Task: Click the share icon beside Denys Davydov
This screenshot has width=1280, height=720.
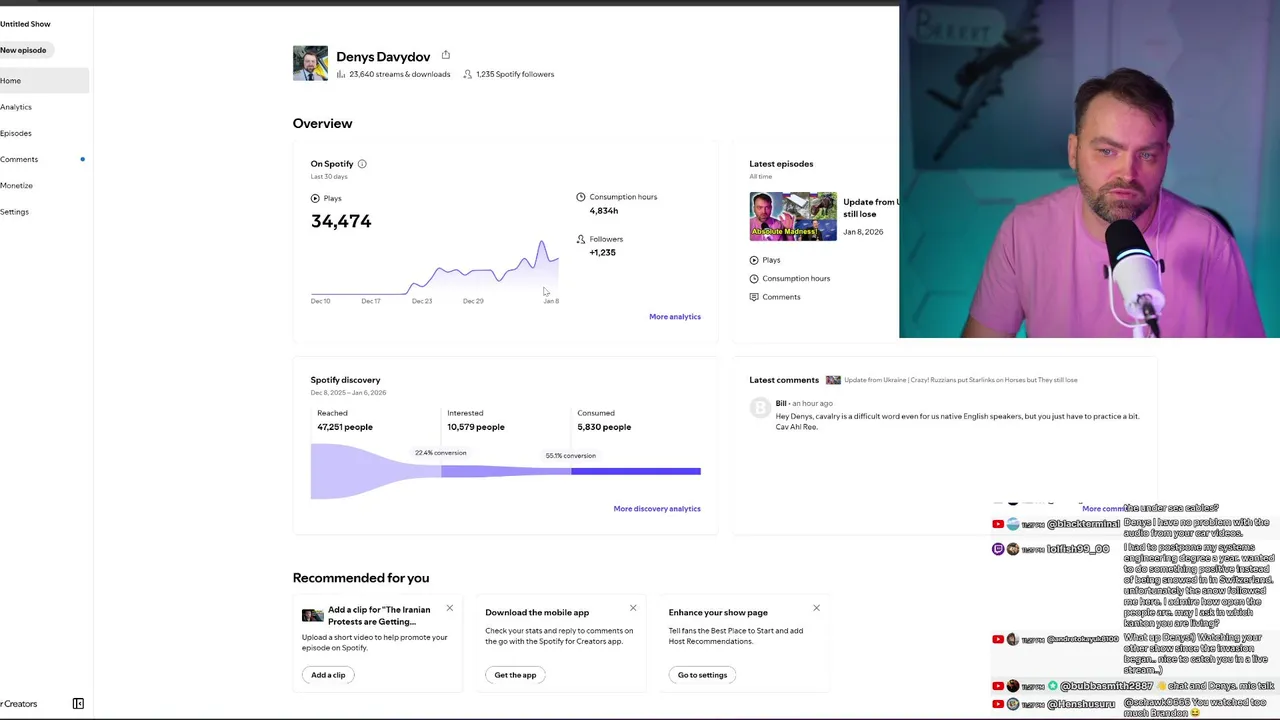Action: [x=446, y=55]
